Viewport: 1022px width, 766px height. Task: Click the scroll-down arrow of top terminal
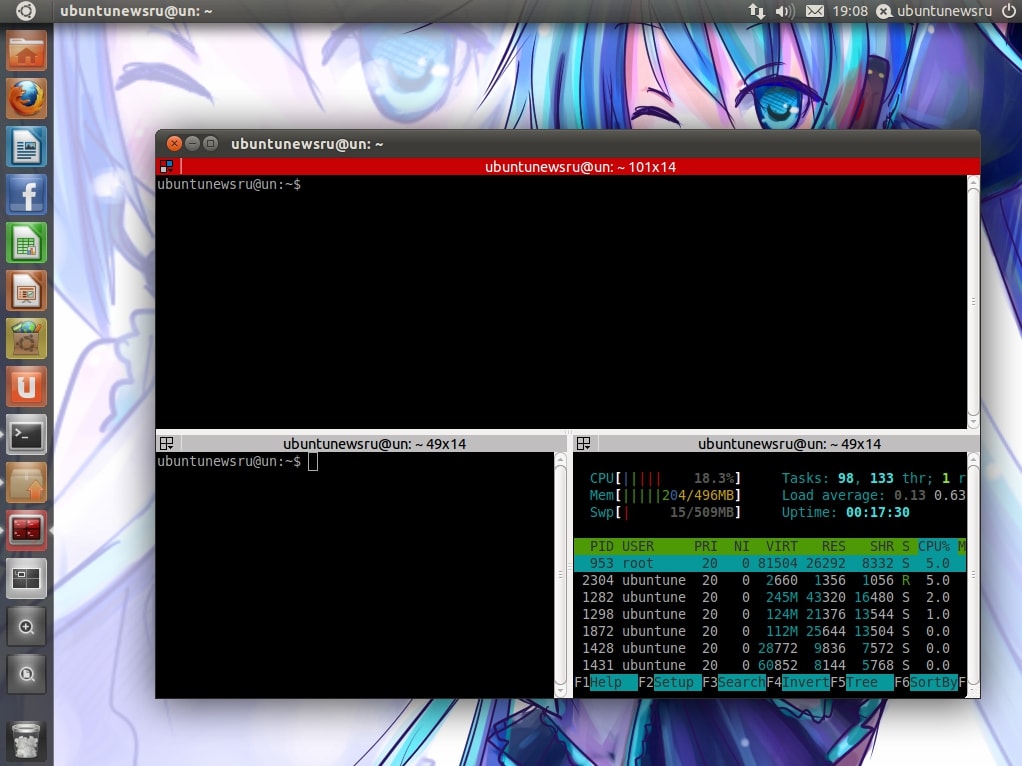pyautogui.click(x=973, y=422)
